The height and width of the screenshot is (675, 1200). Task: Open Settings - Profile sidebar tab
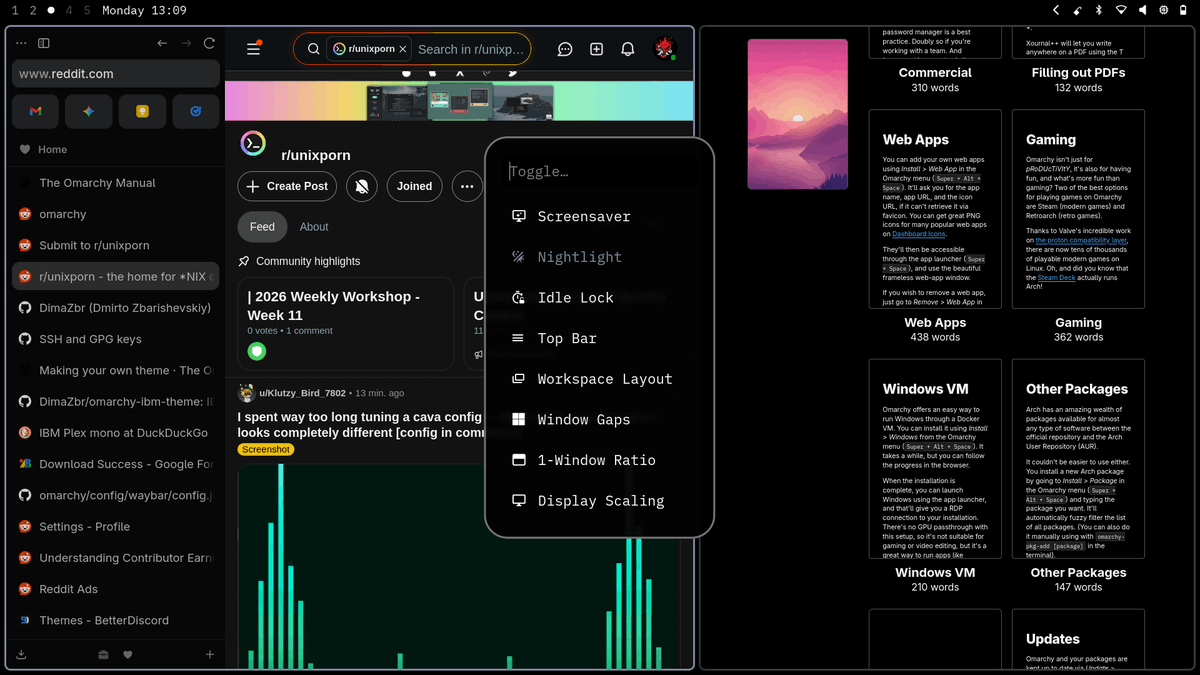[116, 526]
